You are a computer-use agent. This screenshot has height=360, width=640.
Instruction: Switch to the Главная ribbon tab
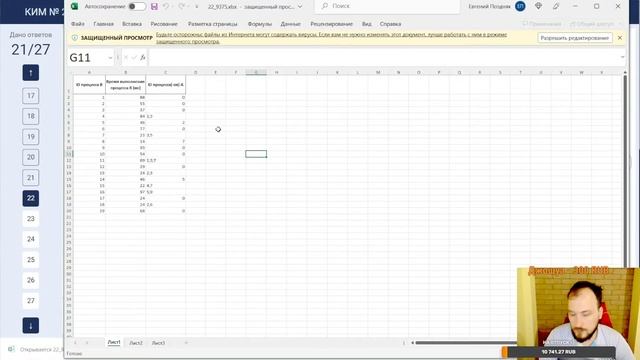pos(103,24)
